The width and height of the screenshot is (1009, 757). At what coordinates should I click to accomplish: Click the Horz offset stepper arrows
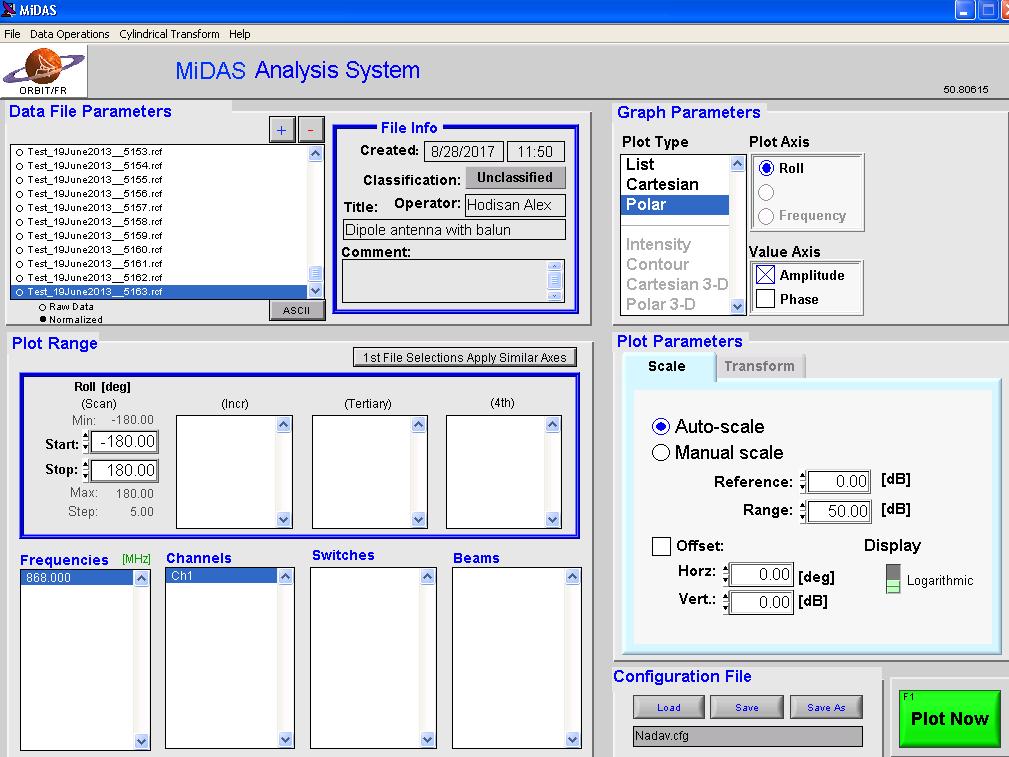pyautogui.click(x=726, y=575)
